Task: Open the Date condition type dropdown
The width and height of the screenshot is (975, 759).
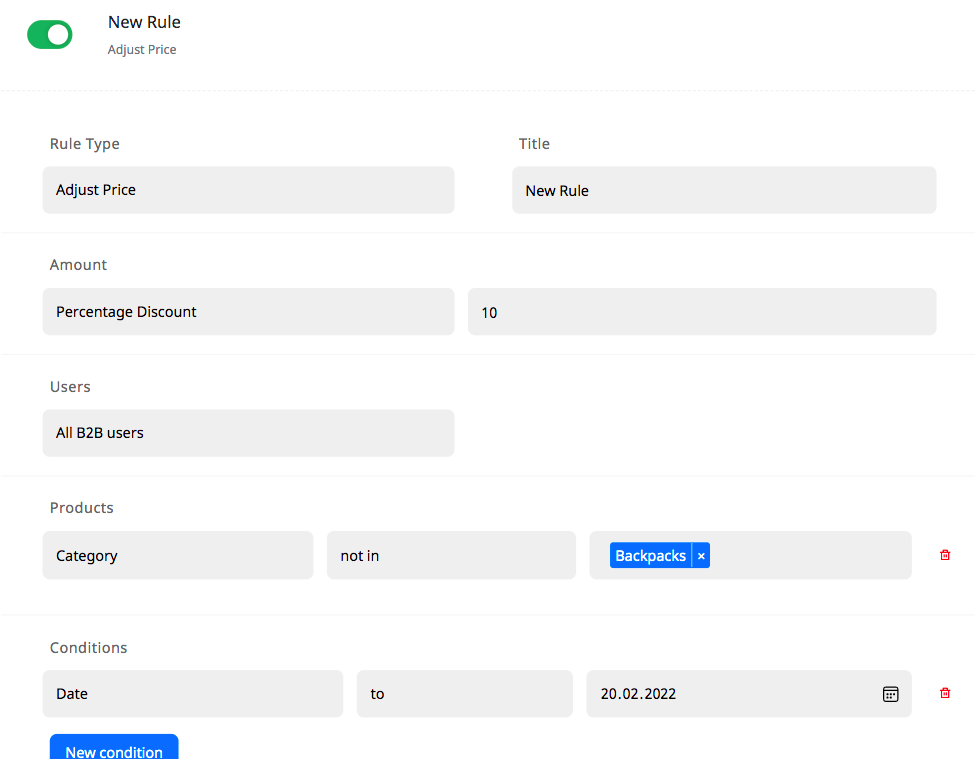Action: point(192,694)
